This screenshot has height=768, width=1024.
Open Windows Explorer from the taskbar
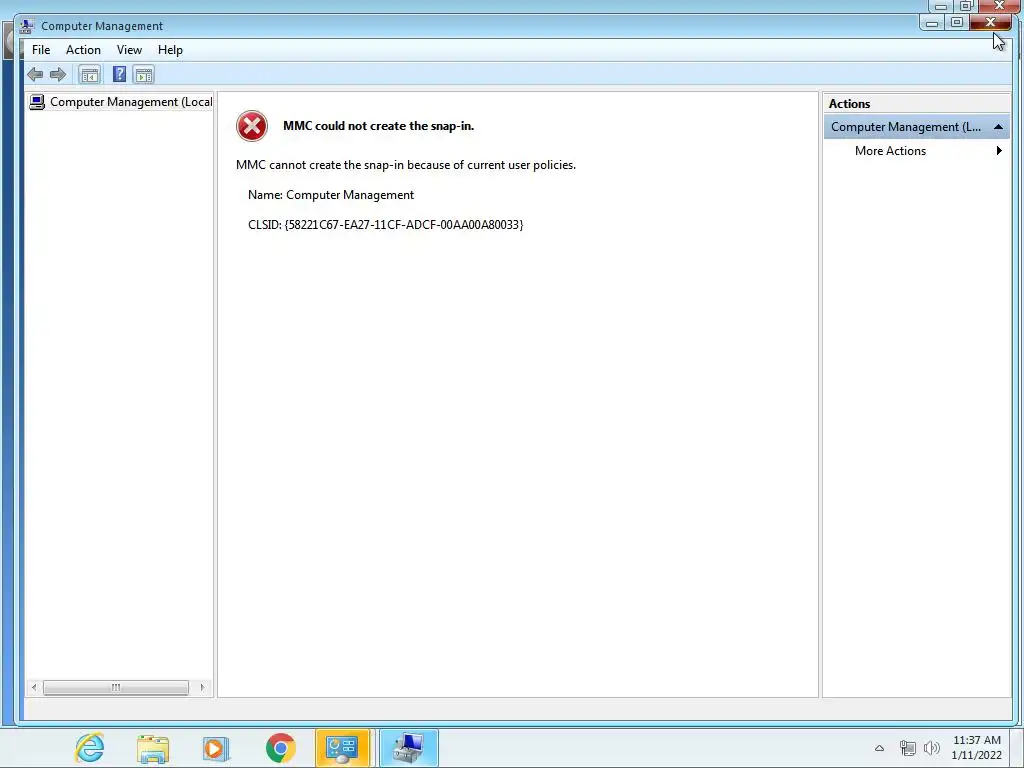[153, 748]
